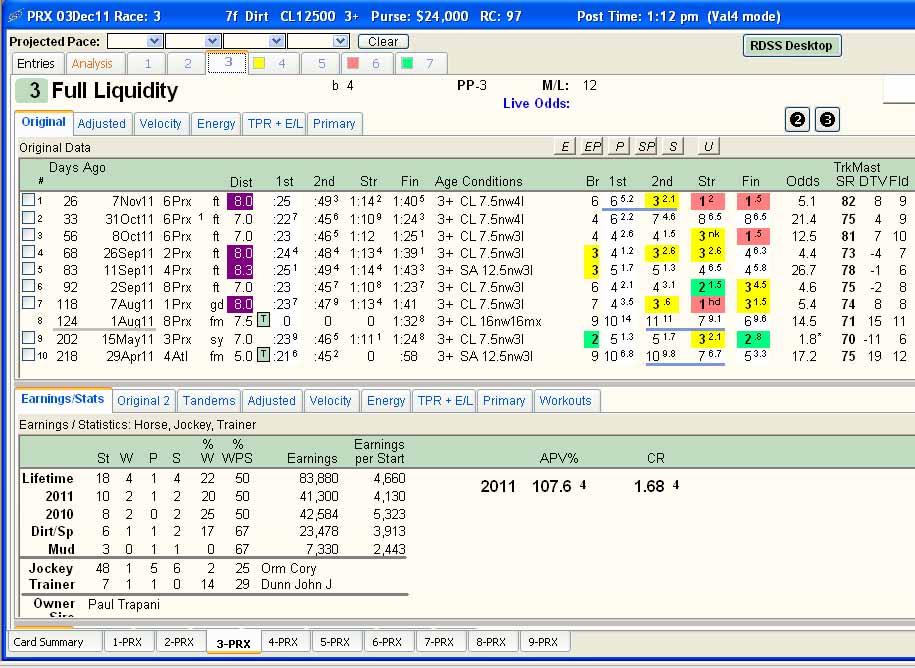915x668 pixels.
Task: Click the T marker in the 29Apr11 row
Action: tap(263, 355)
